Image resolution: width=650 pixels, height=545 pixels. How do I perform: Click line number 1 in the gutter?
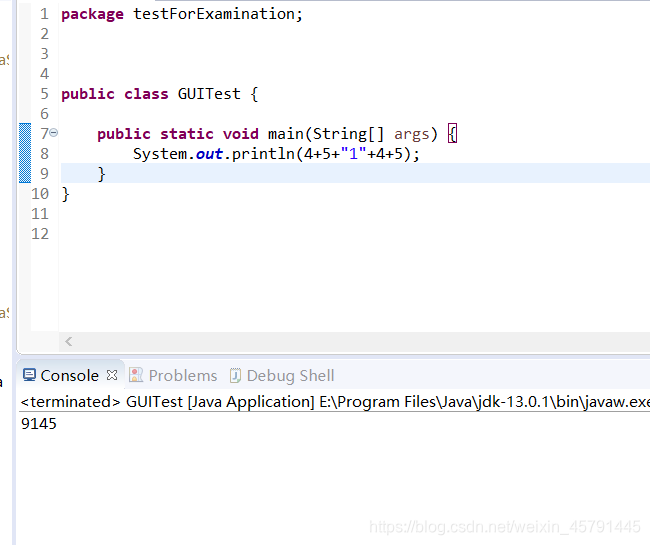click(x=44, y=14)
